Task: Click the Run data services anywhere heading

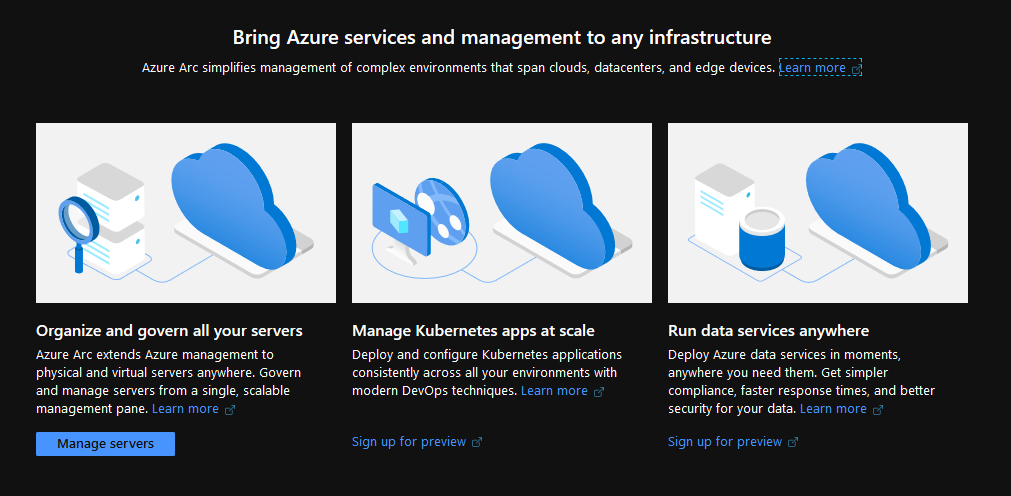Action: pyautogui.click(x=769, y=331)
